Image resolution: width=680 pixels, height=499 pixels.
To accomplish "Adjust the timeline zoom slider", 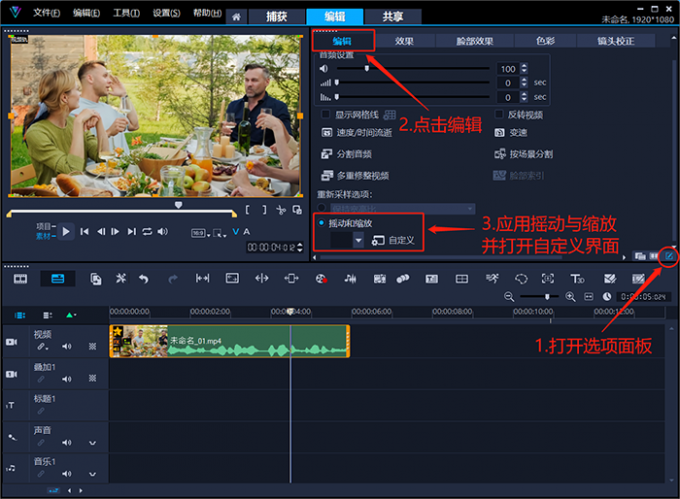I will click(547, 297).
